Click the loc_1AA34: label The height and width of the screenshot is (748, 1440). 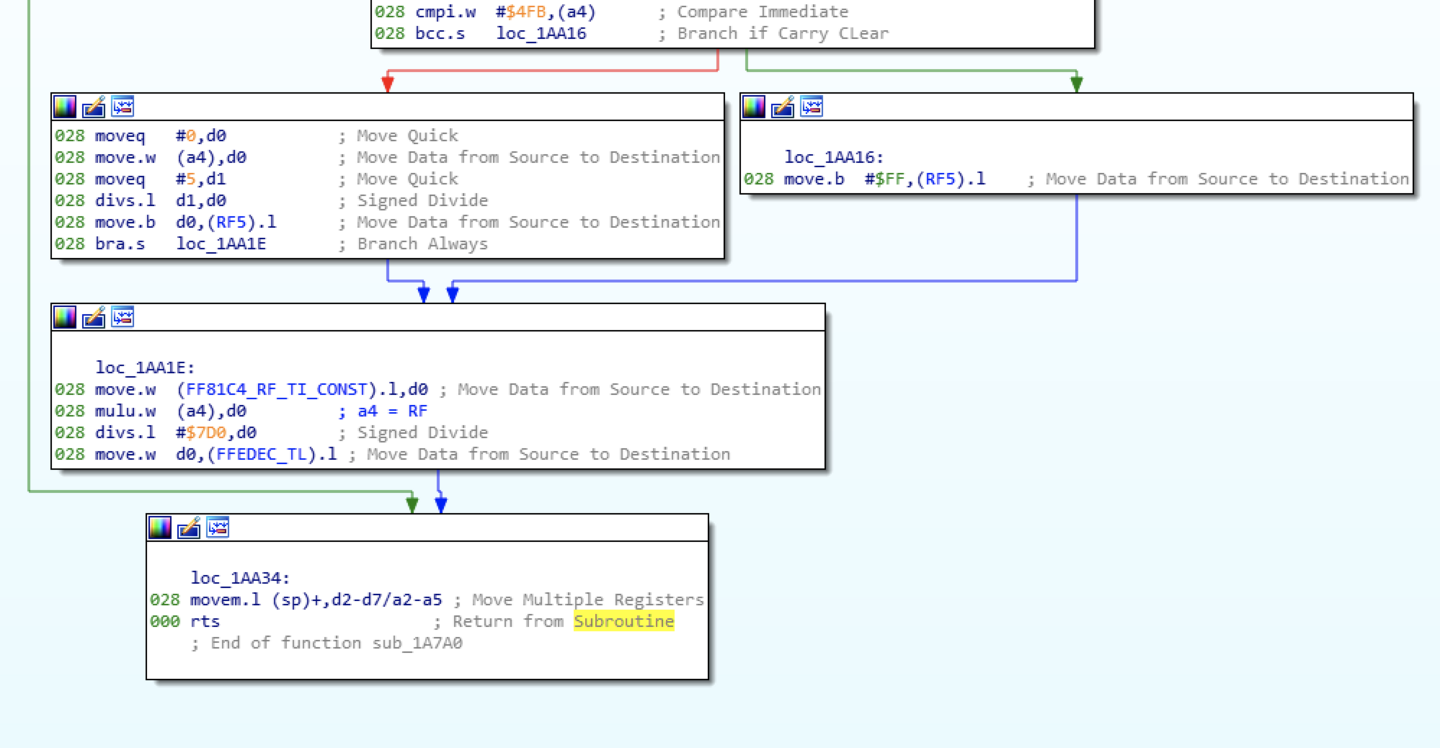click(x=241, y=577)
